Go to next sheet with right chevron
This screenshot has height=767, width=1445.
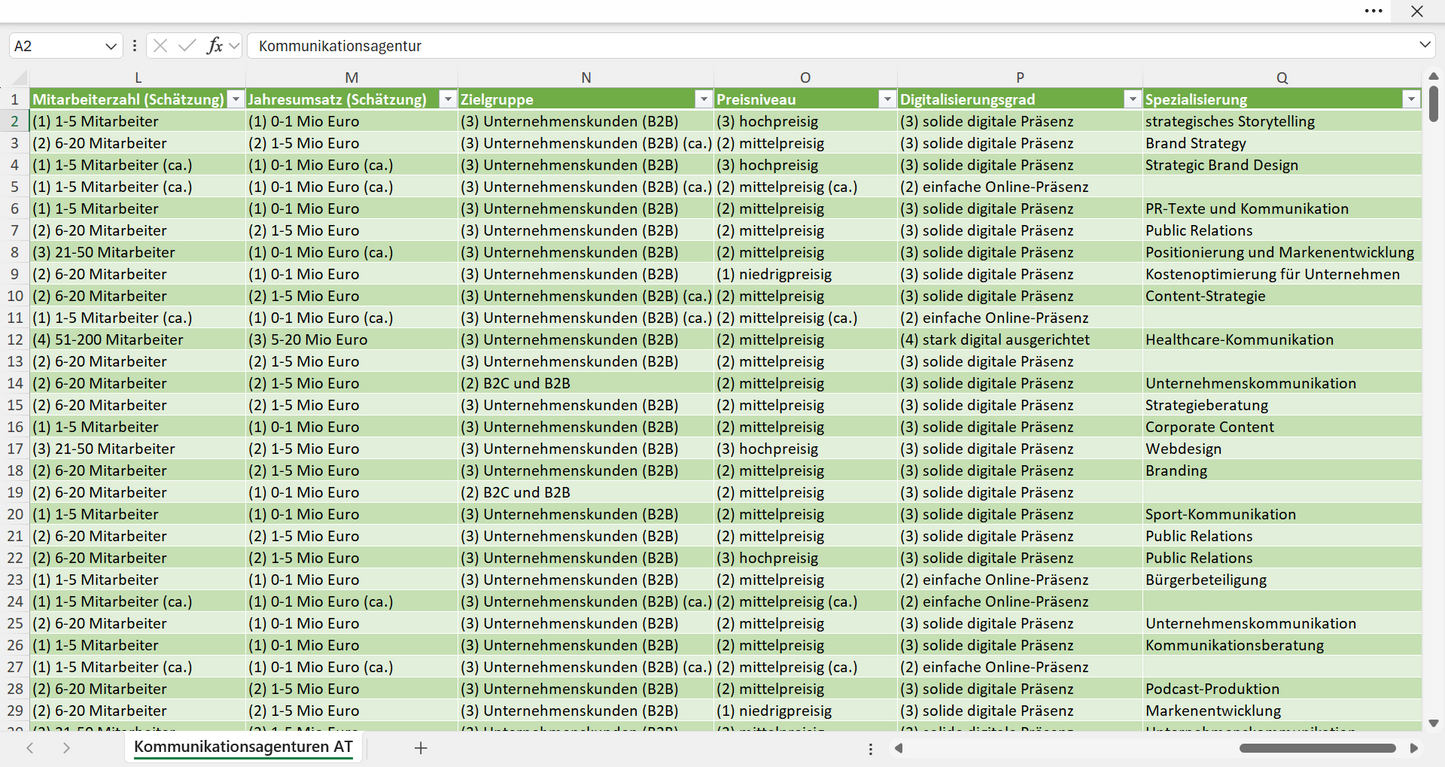click(66, 748)
